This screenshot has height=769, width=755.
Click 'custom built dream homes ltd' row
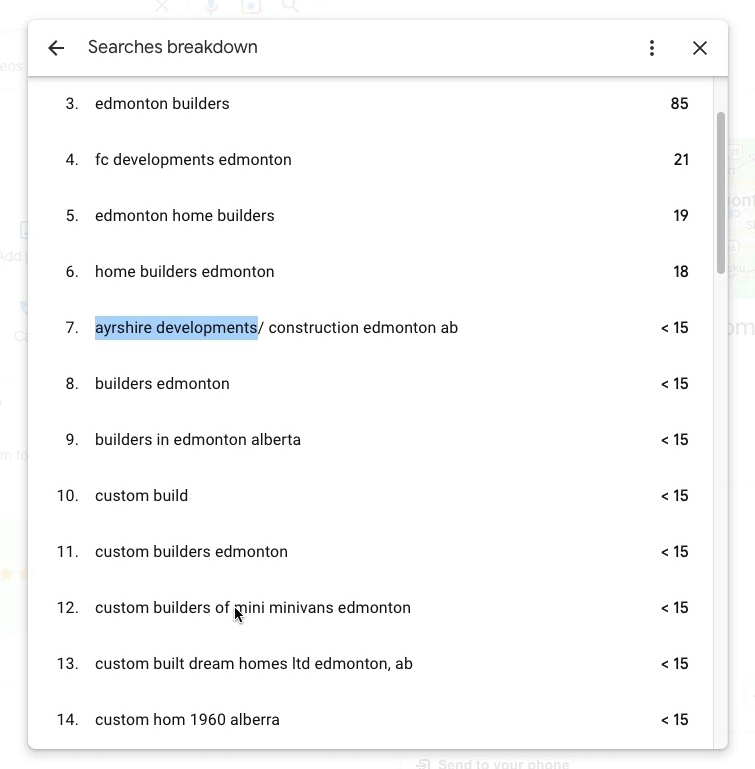(x=253, y=664)
